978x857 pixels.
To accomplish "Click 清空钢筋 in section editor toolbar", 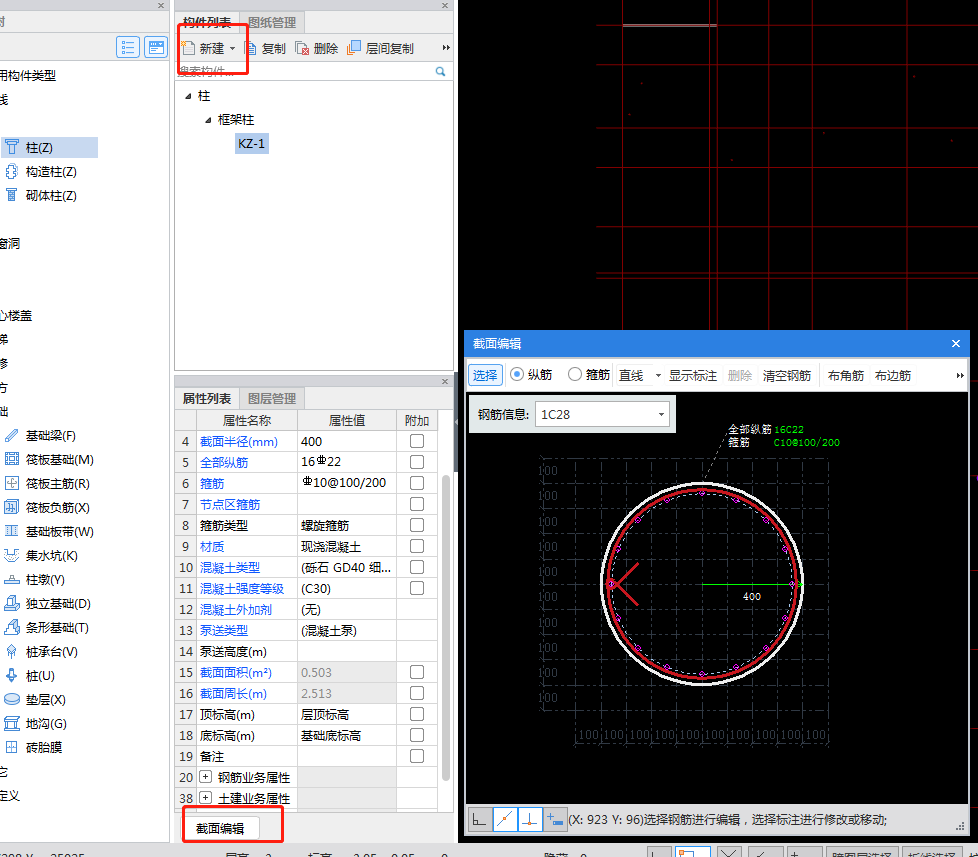I will [787, 375].
